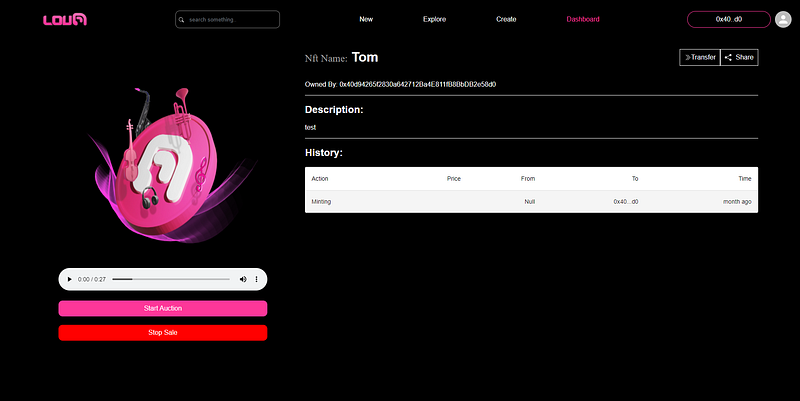Screen dimensions: 800x401
Task: Focus the search something input field
Action: (x=227, y=19)
